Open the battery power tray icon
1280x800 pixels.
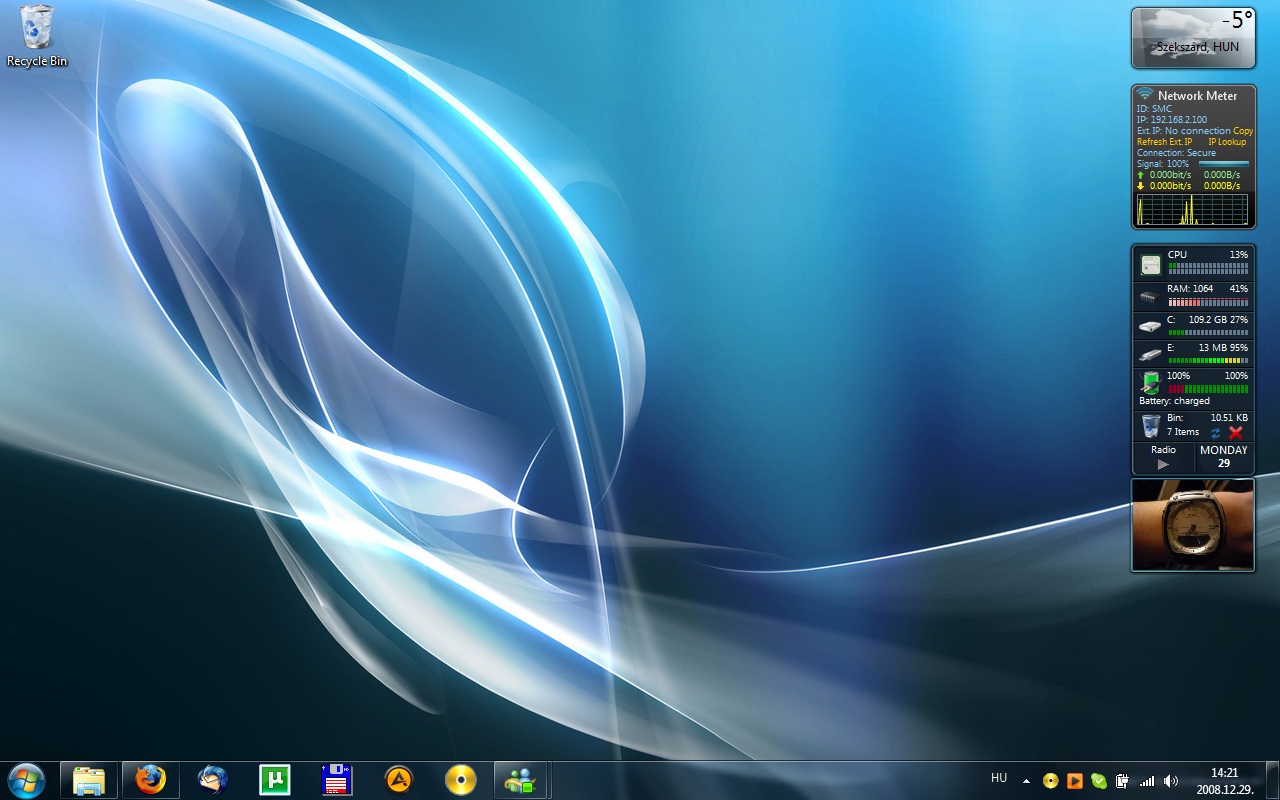click(1122, 781)
